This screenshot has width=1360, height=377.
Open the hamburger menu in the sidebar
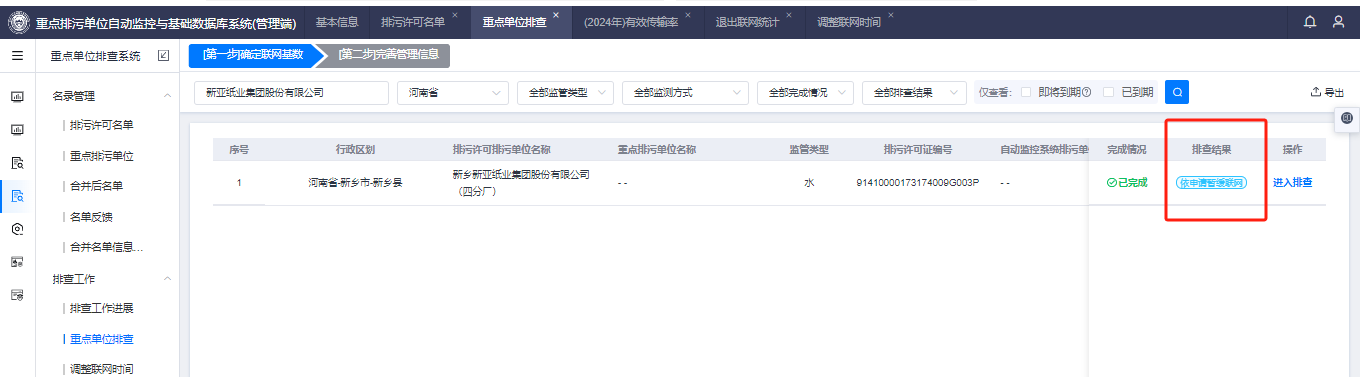click(x=17, y=56)
